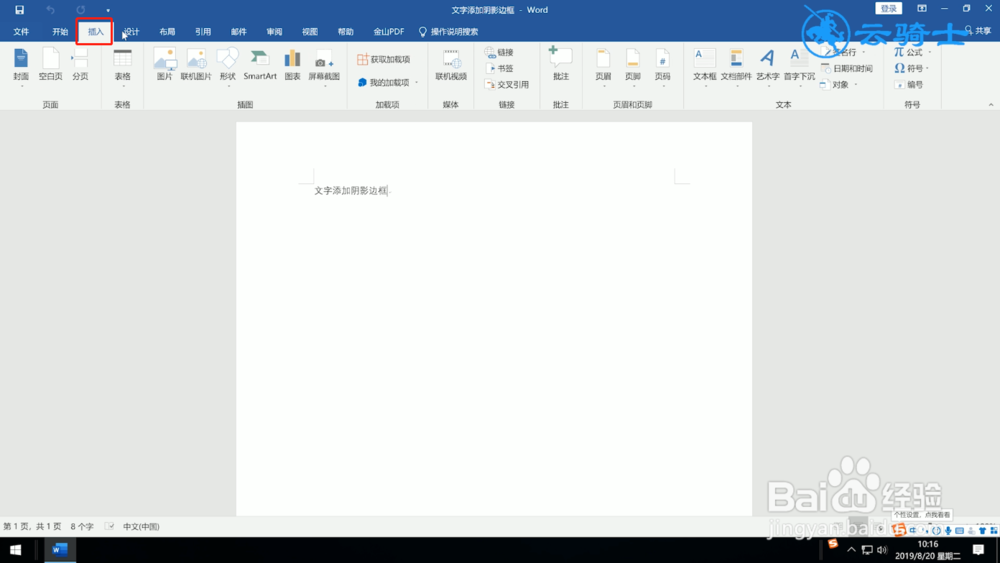Switch to the 视图 ribbon tab
The image size is (1000, 563).
pyautogui.click(x=310, y=31)
